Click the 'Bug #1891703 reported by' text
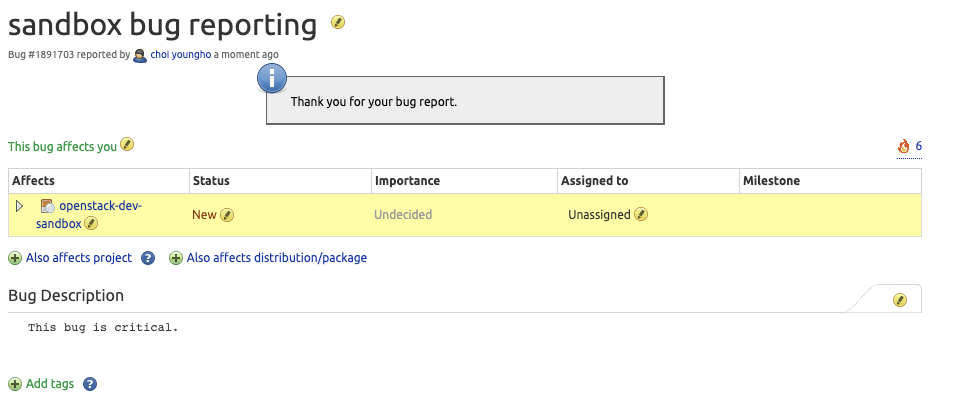 (x=69, y=54)
